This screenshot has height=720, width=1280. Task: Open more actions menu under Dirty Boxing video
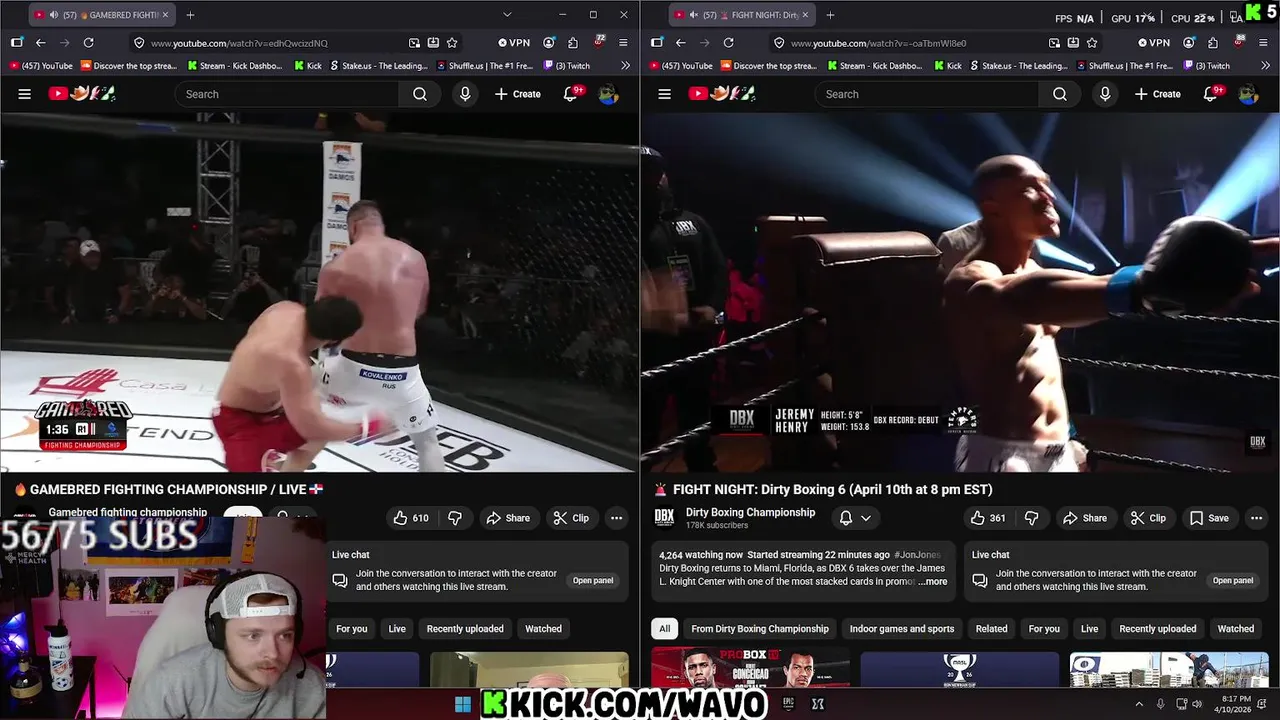(x=1257, y=518)
